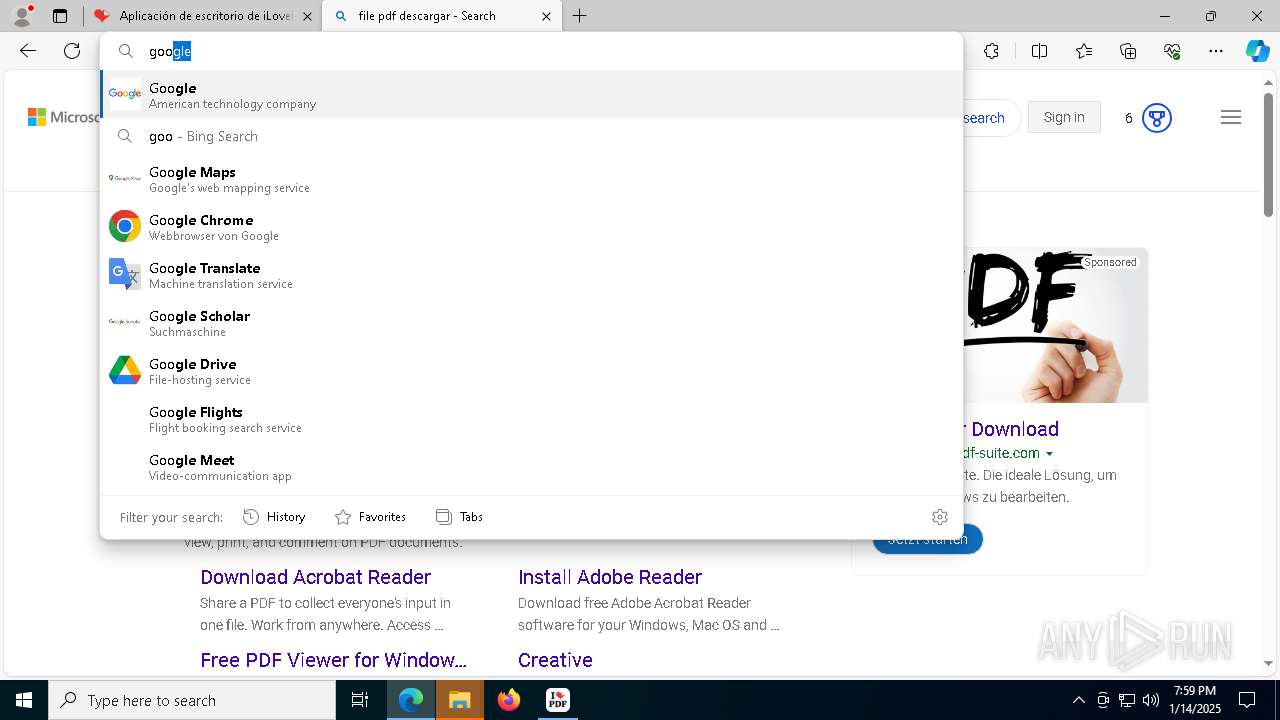Click the Sign in button
Viewport: 1280px width, 720px height.
click(x=1064, y=118)
